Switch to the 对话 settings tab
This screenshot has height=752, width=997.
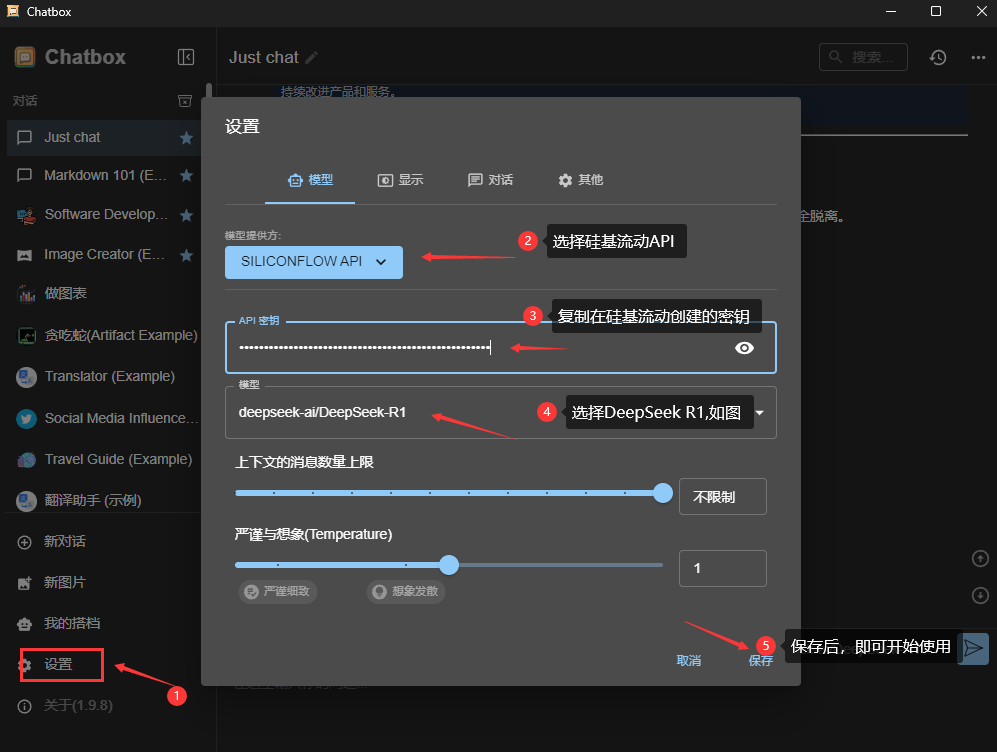coord(490,180)
